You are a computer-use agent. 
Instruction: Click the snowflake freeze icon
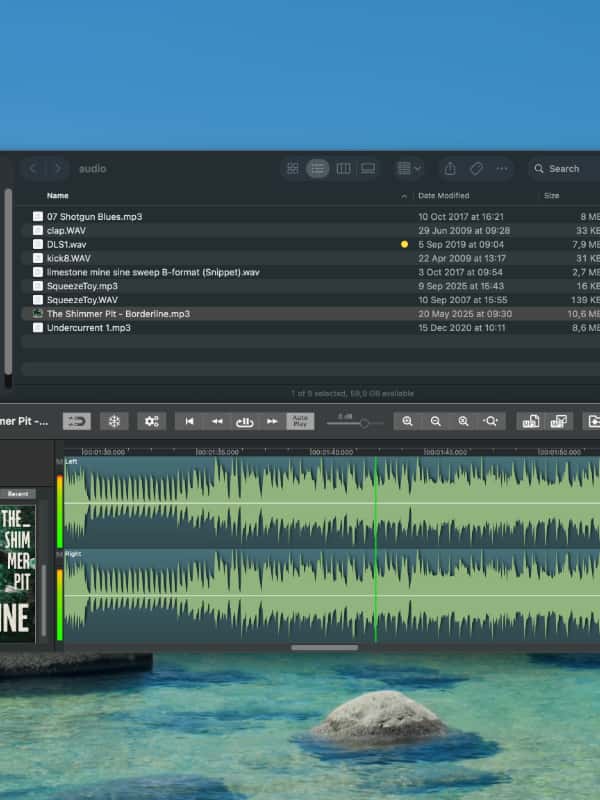[x=114, y=422]
